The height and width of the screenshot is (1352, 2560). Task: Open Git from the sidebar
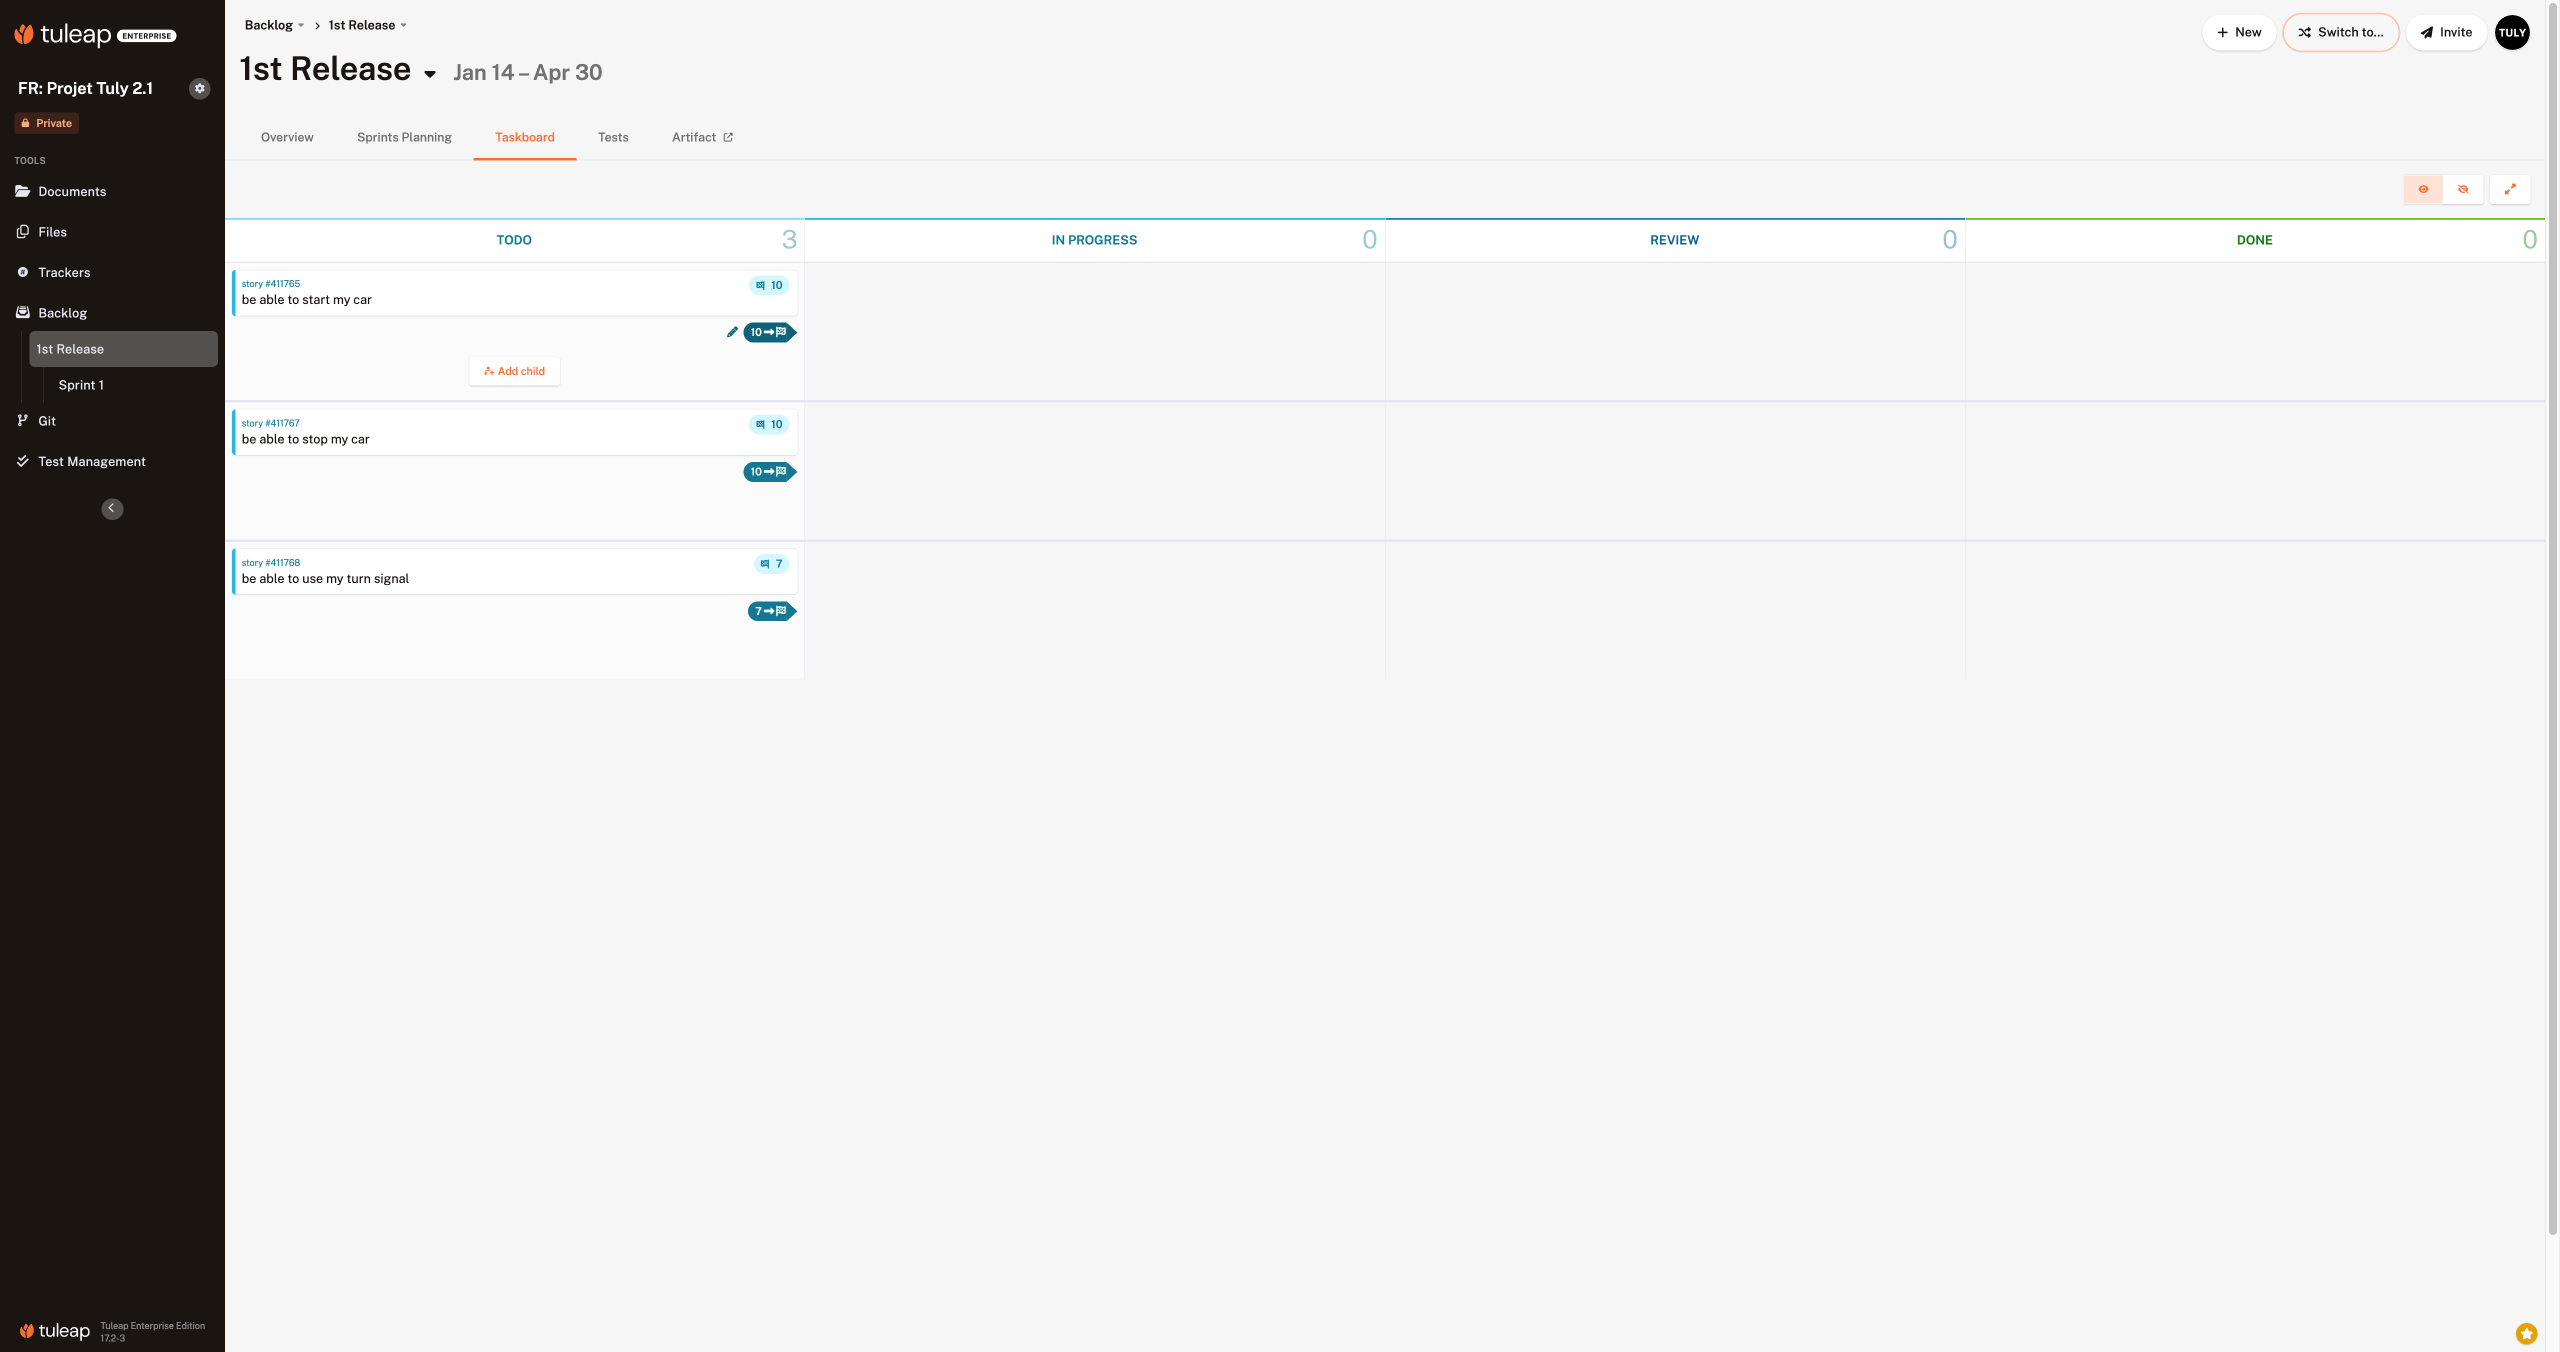point(47,421)
